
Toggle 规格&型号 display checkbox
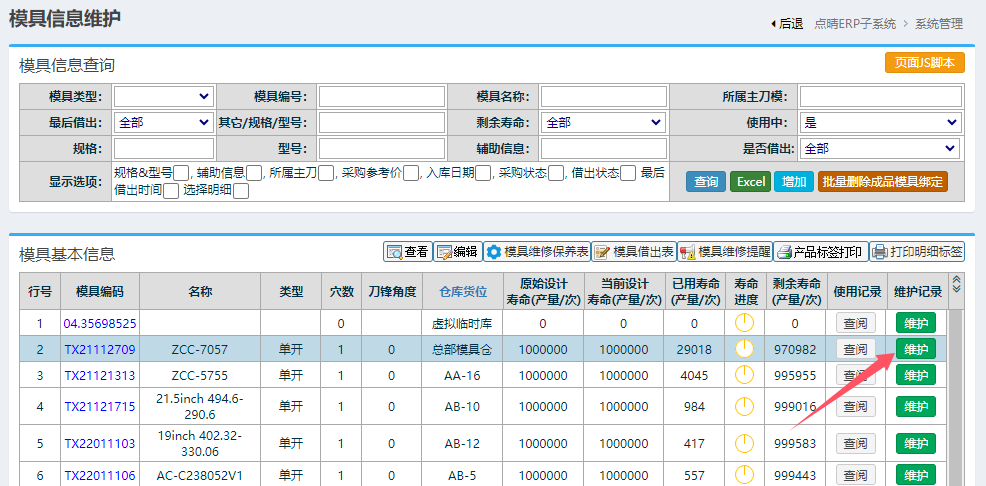(181, 173)
